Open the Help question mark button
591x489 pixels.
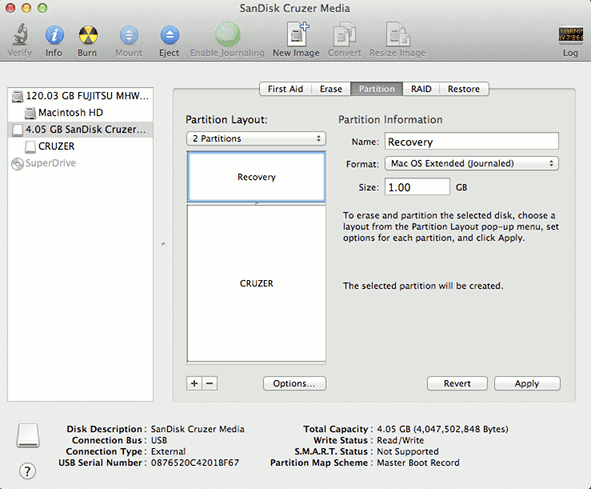click(28, 471)
